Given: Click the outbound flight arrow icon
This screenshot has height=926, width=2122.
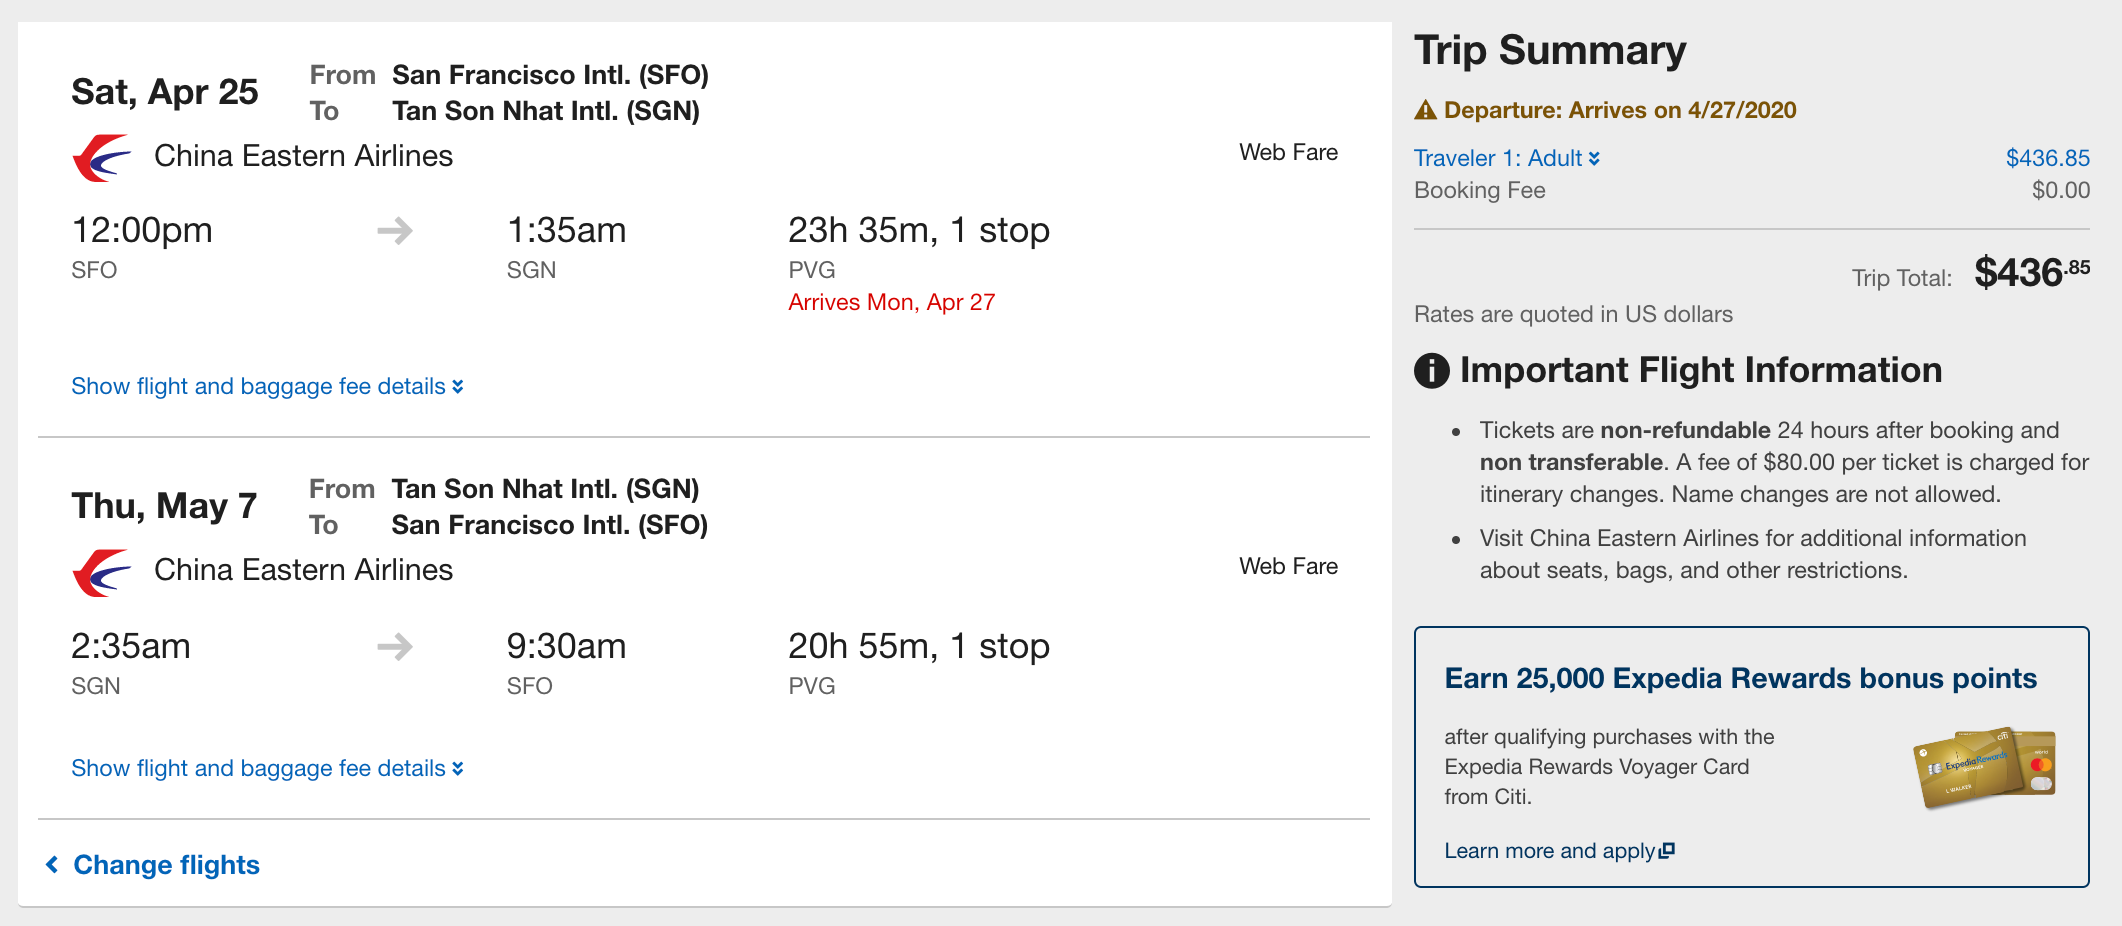Looking at the screenshot, I should [395, 231].
